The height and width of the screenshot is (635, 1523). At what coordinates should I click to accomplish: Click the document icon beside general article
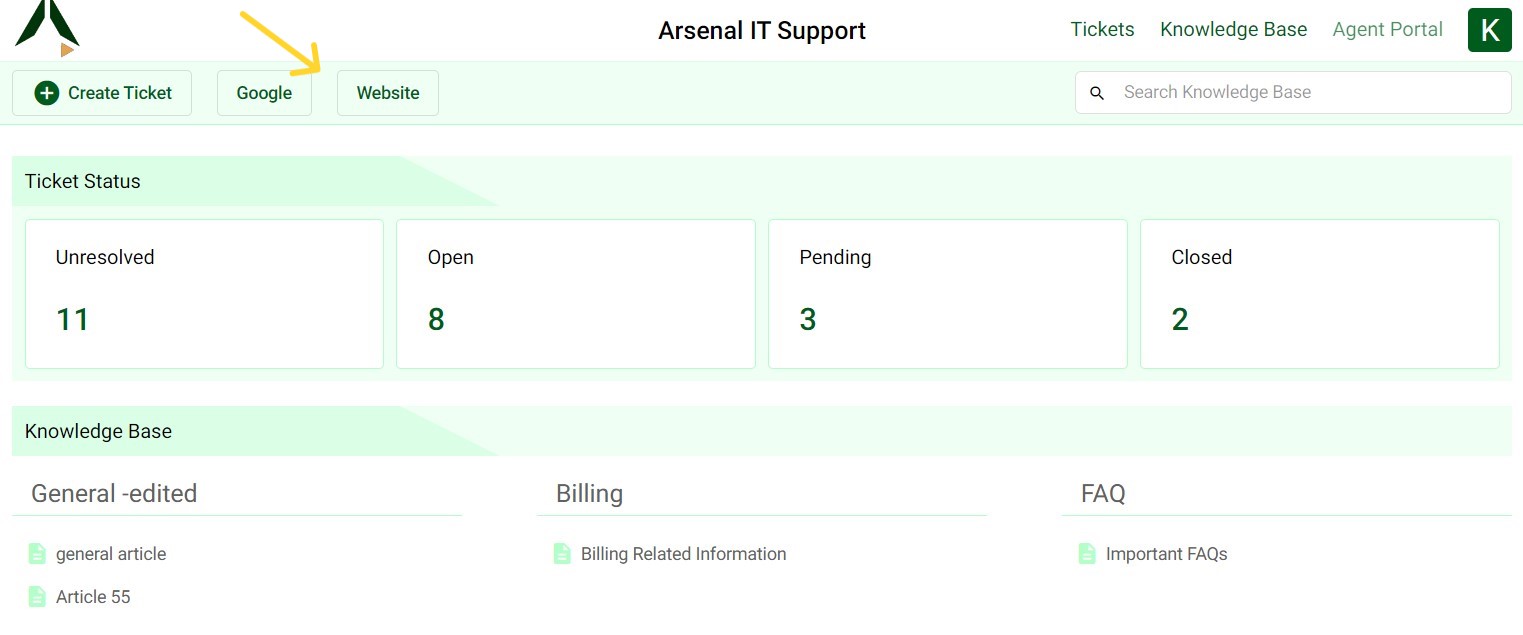pos(38,553)
